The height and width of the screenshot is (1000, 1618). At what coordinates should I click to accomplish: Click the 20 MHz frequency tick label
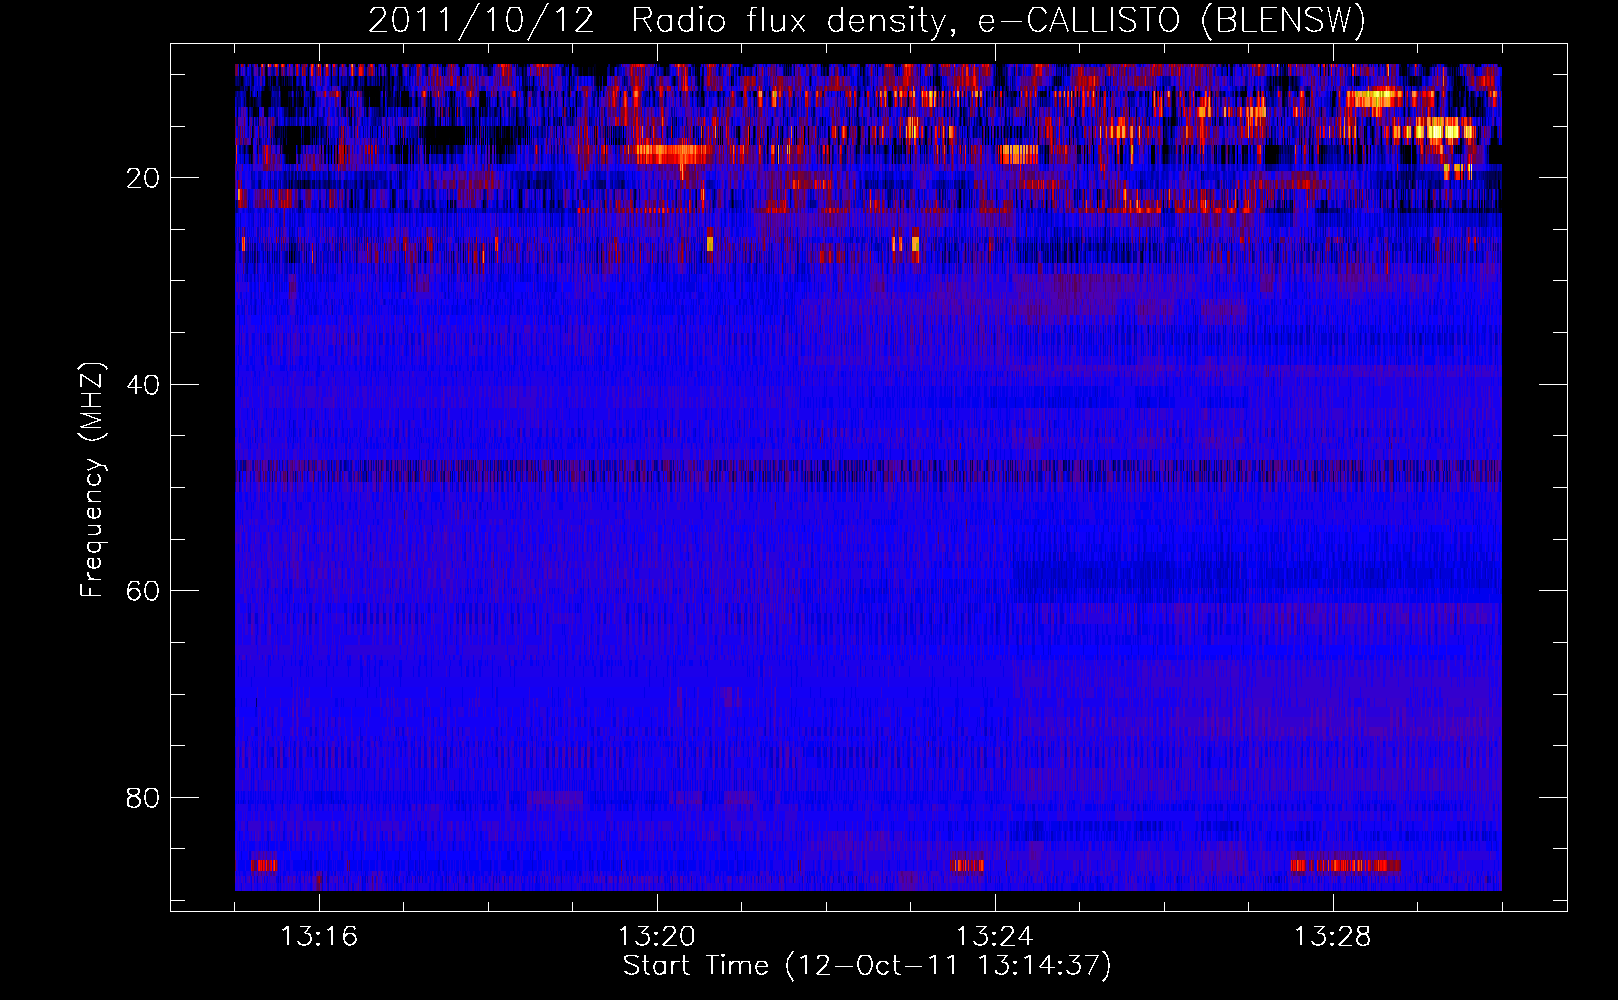143,178
